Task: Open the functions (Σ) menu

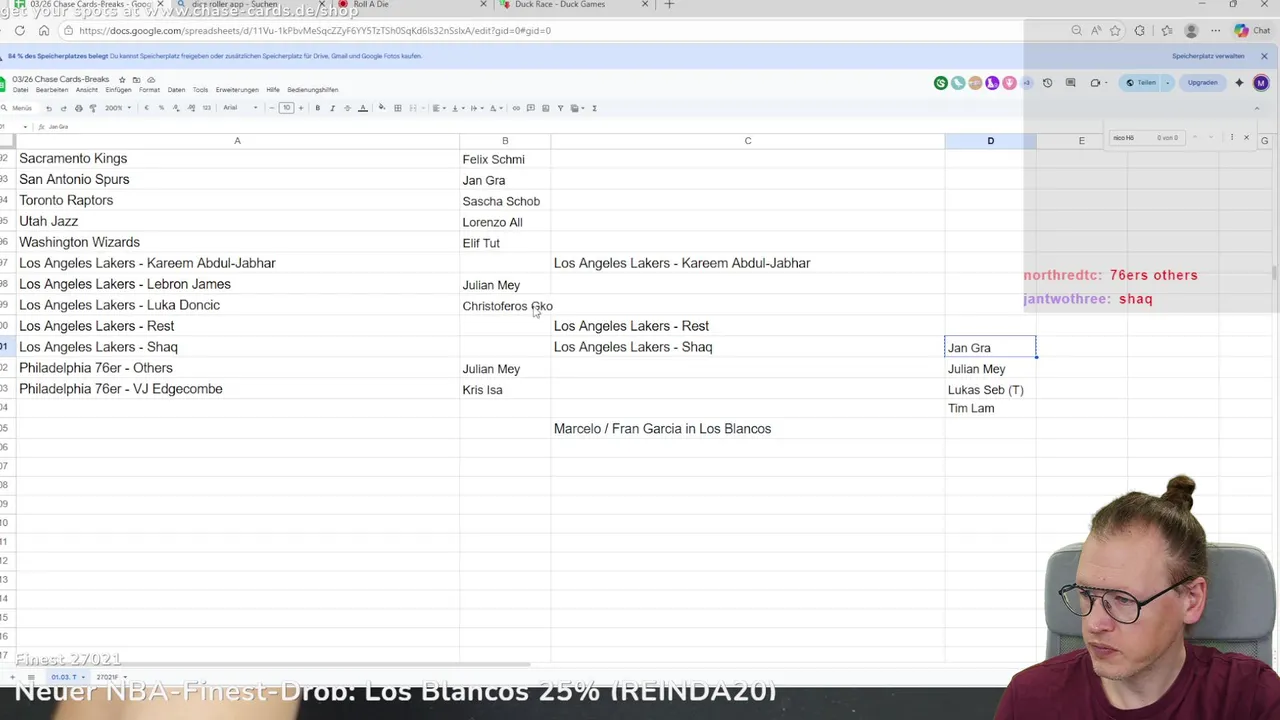Action: coord(594,108)
